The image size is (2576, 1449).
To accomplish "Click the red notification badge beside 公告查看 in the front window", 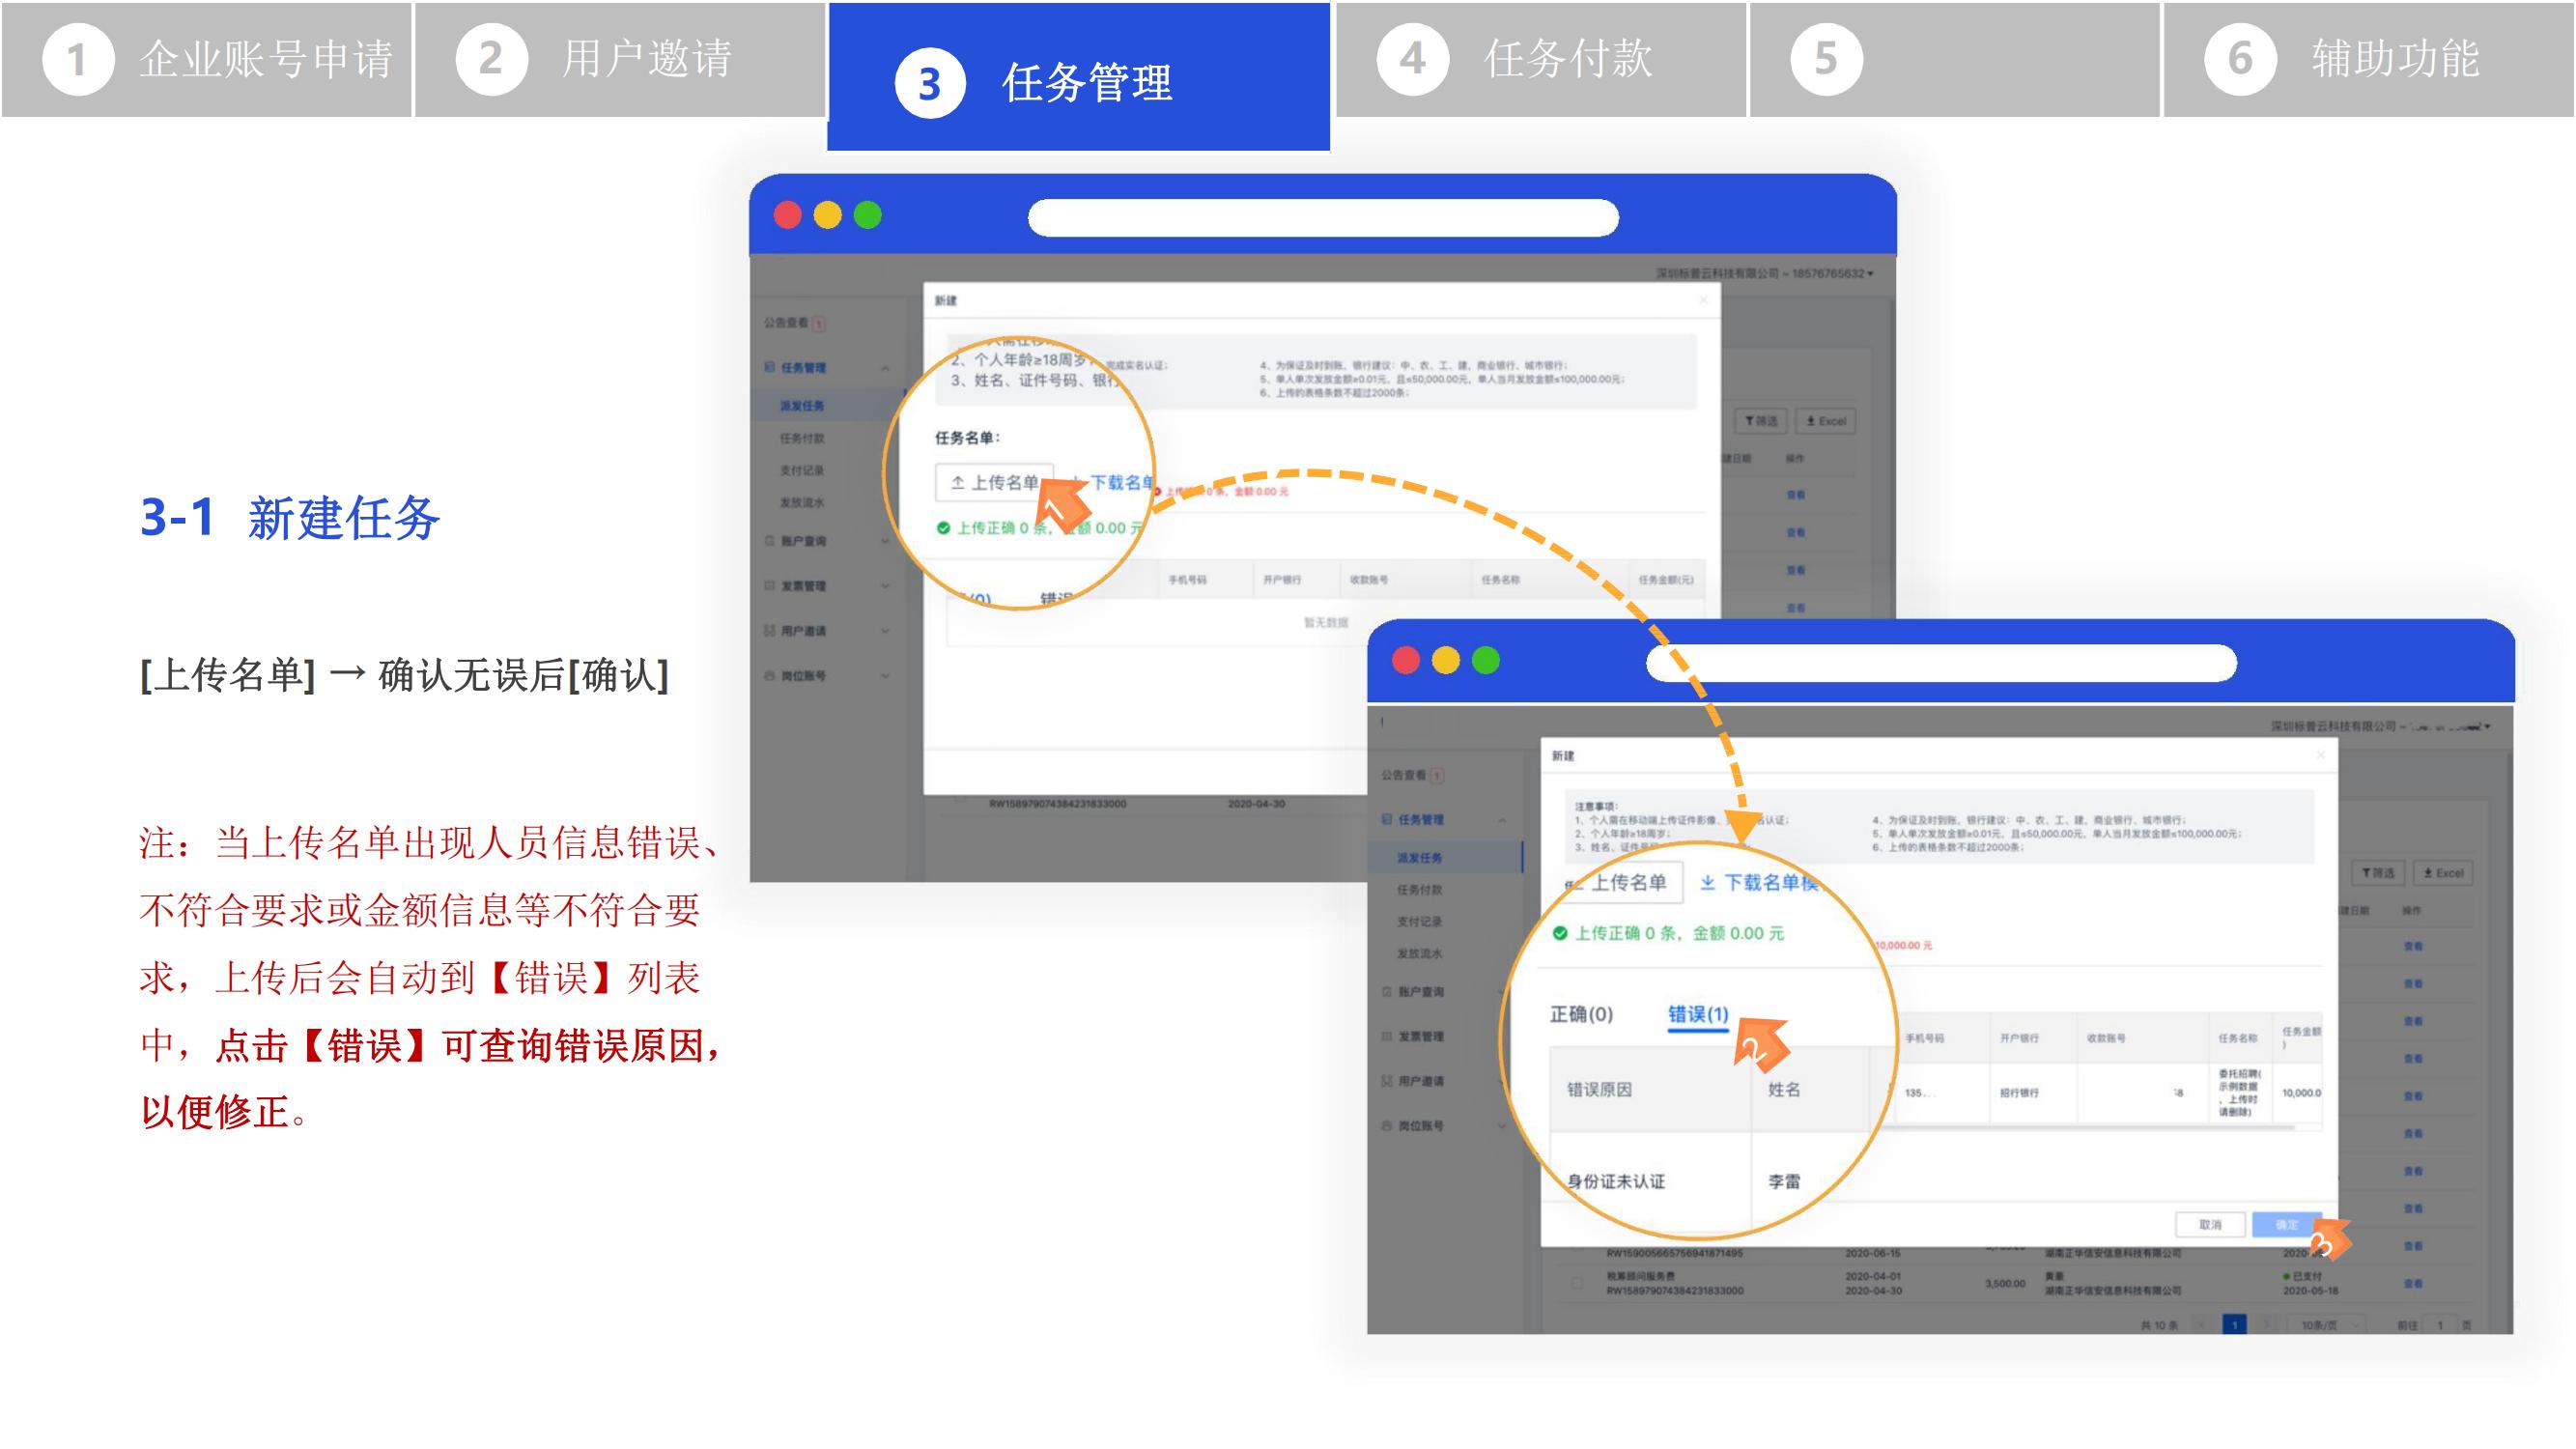I will tap(1437, 775).
